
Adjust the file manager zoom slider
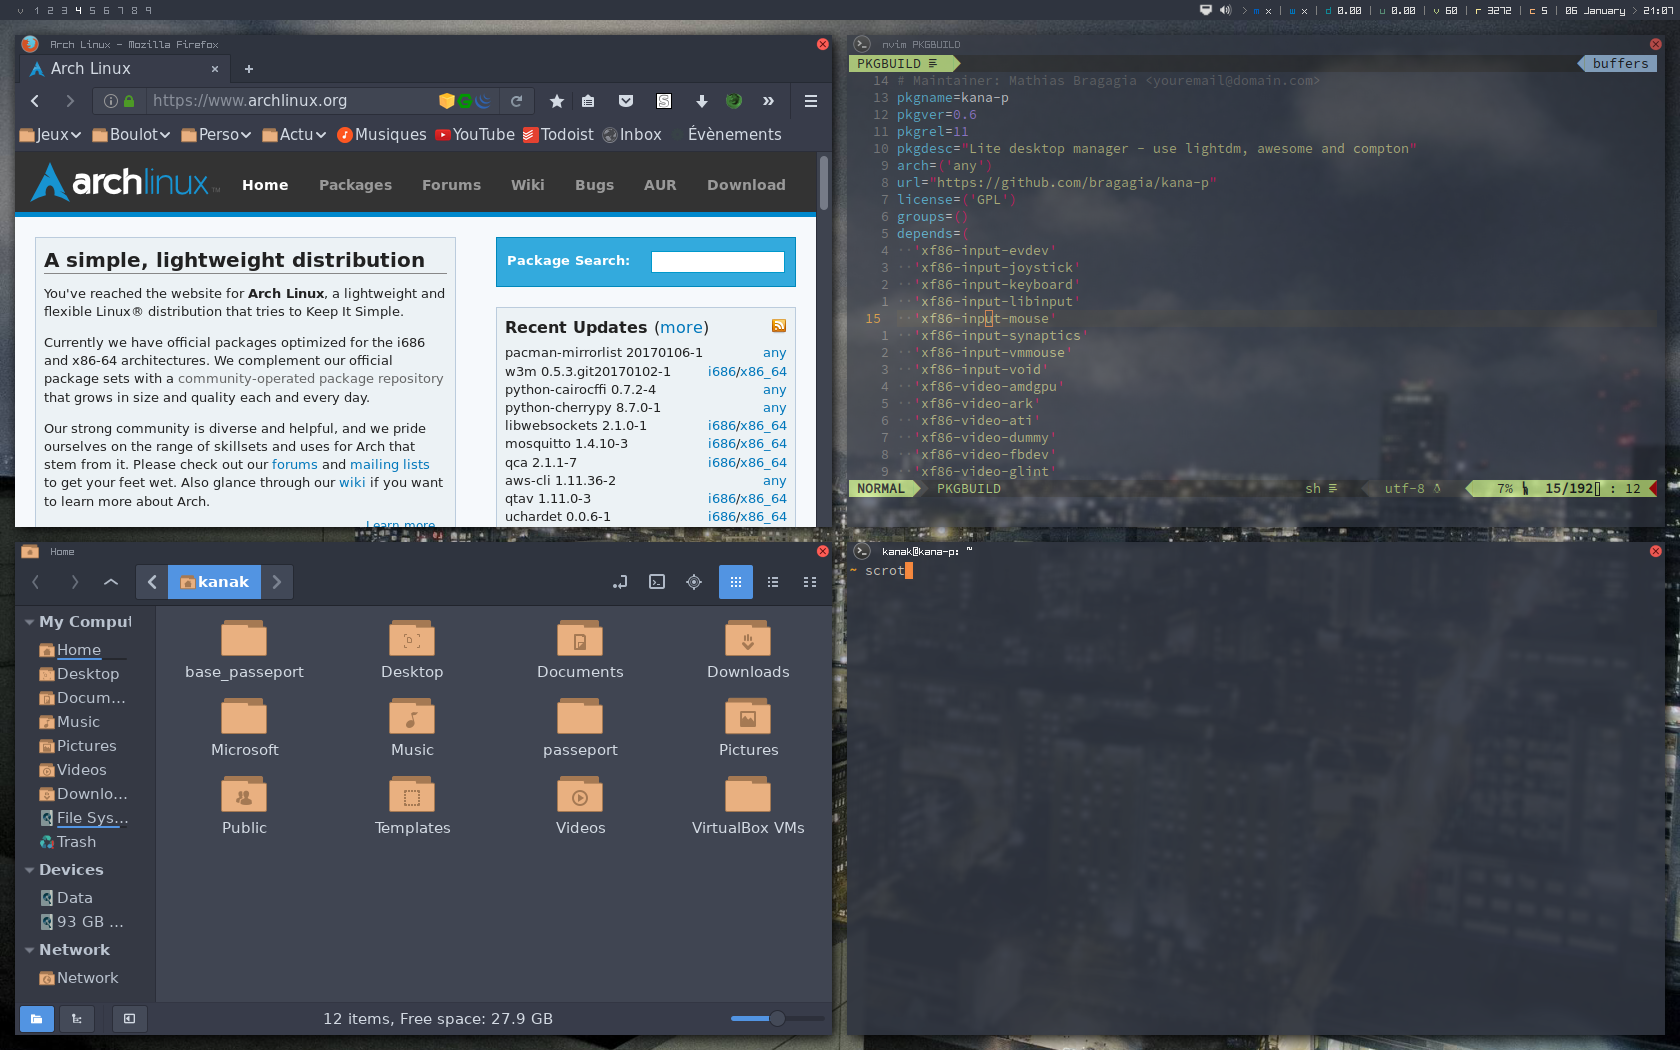point(777,1018)
